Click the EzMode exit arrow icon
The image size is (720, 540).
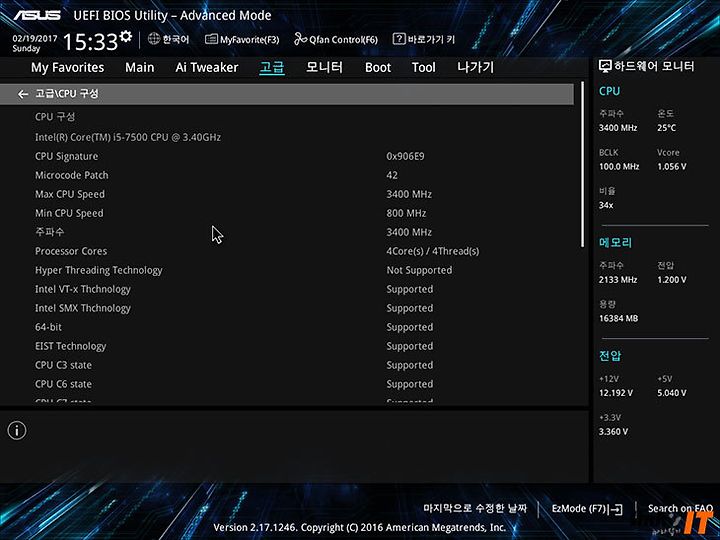coord(617,509)
